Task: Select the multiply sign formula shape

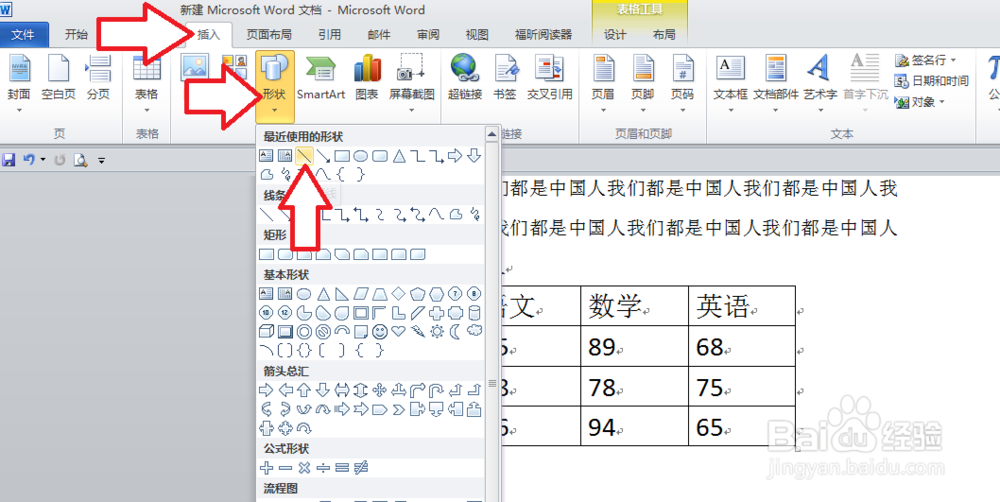Action: (304, 468)
